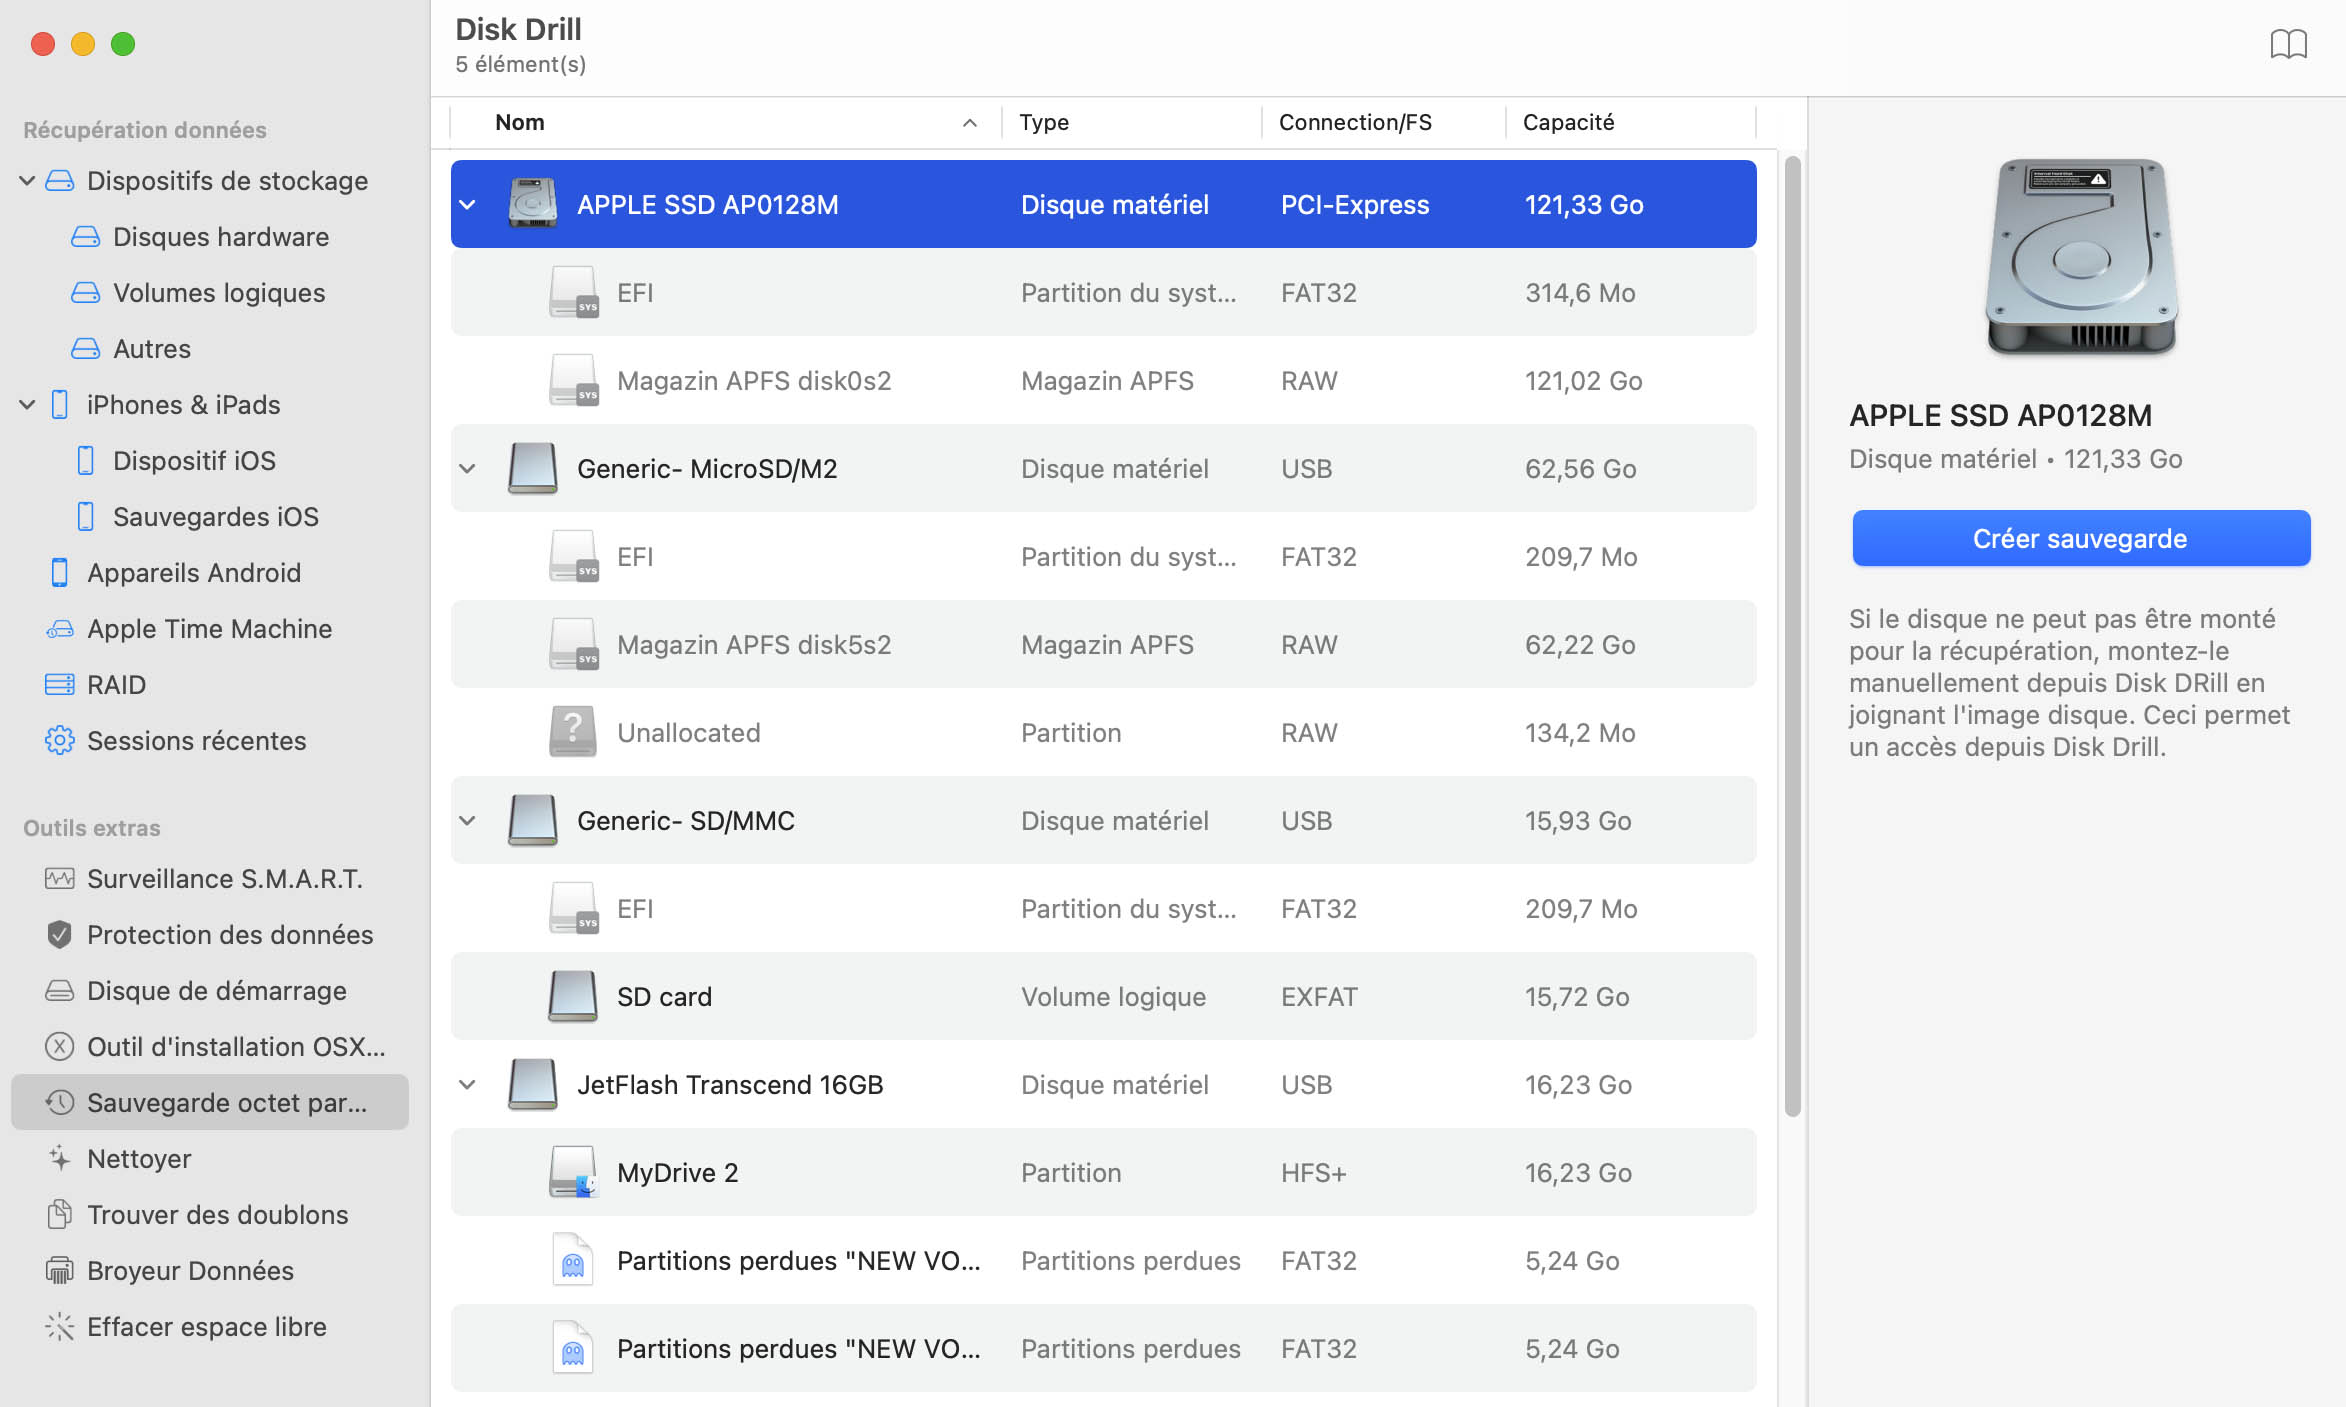Select SD card volume logique row
Image resolution: width=2346 pixels, height=1407 pixels.
(x=1105, y=997)
